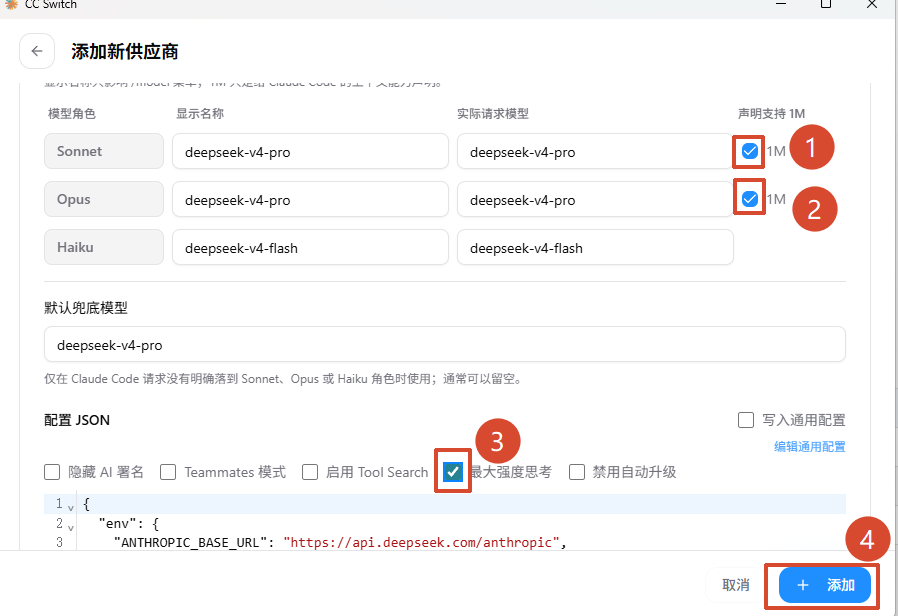Edit the Sonnet actual request model field
Image resolution: width=898 pixels, height=616 pixels.
595,152
